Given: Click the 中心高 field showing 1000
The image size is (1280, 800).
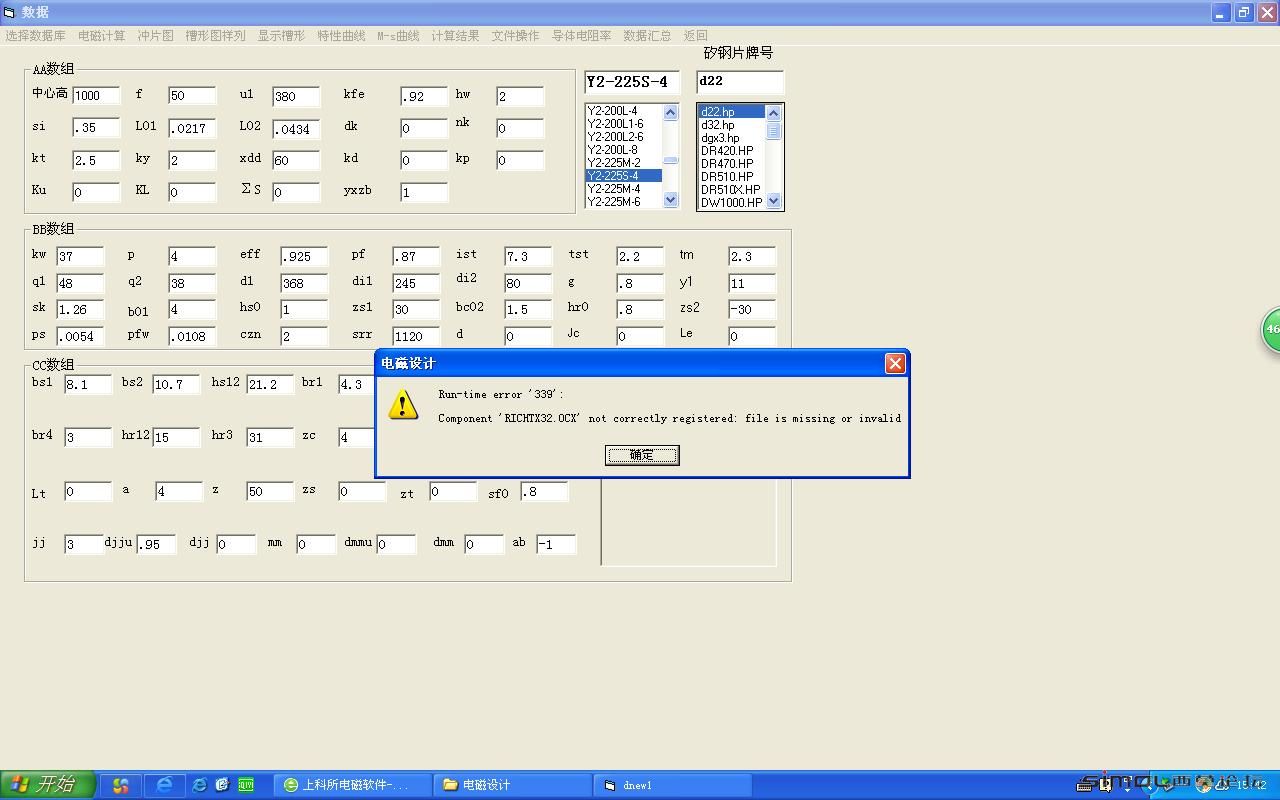Looking at the screenshot, I should tap(96, 96).
